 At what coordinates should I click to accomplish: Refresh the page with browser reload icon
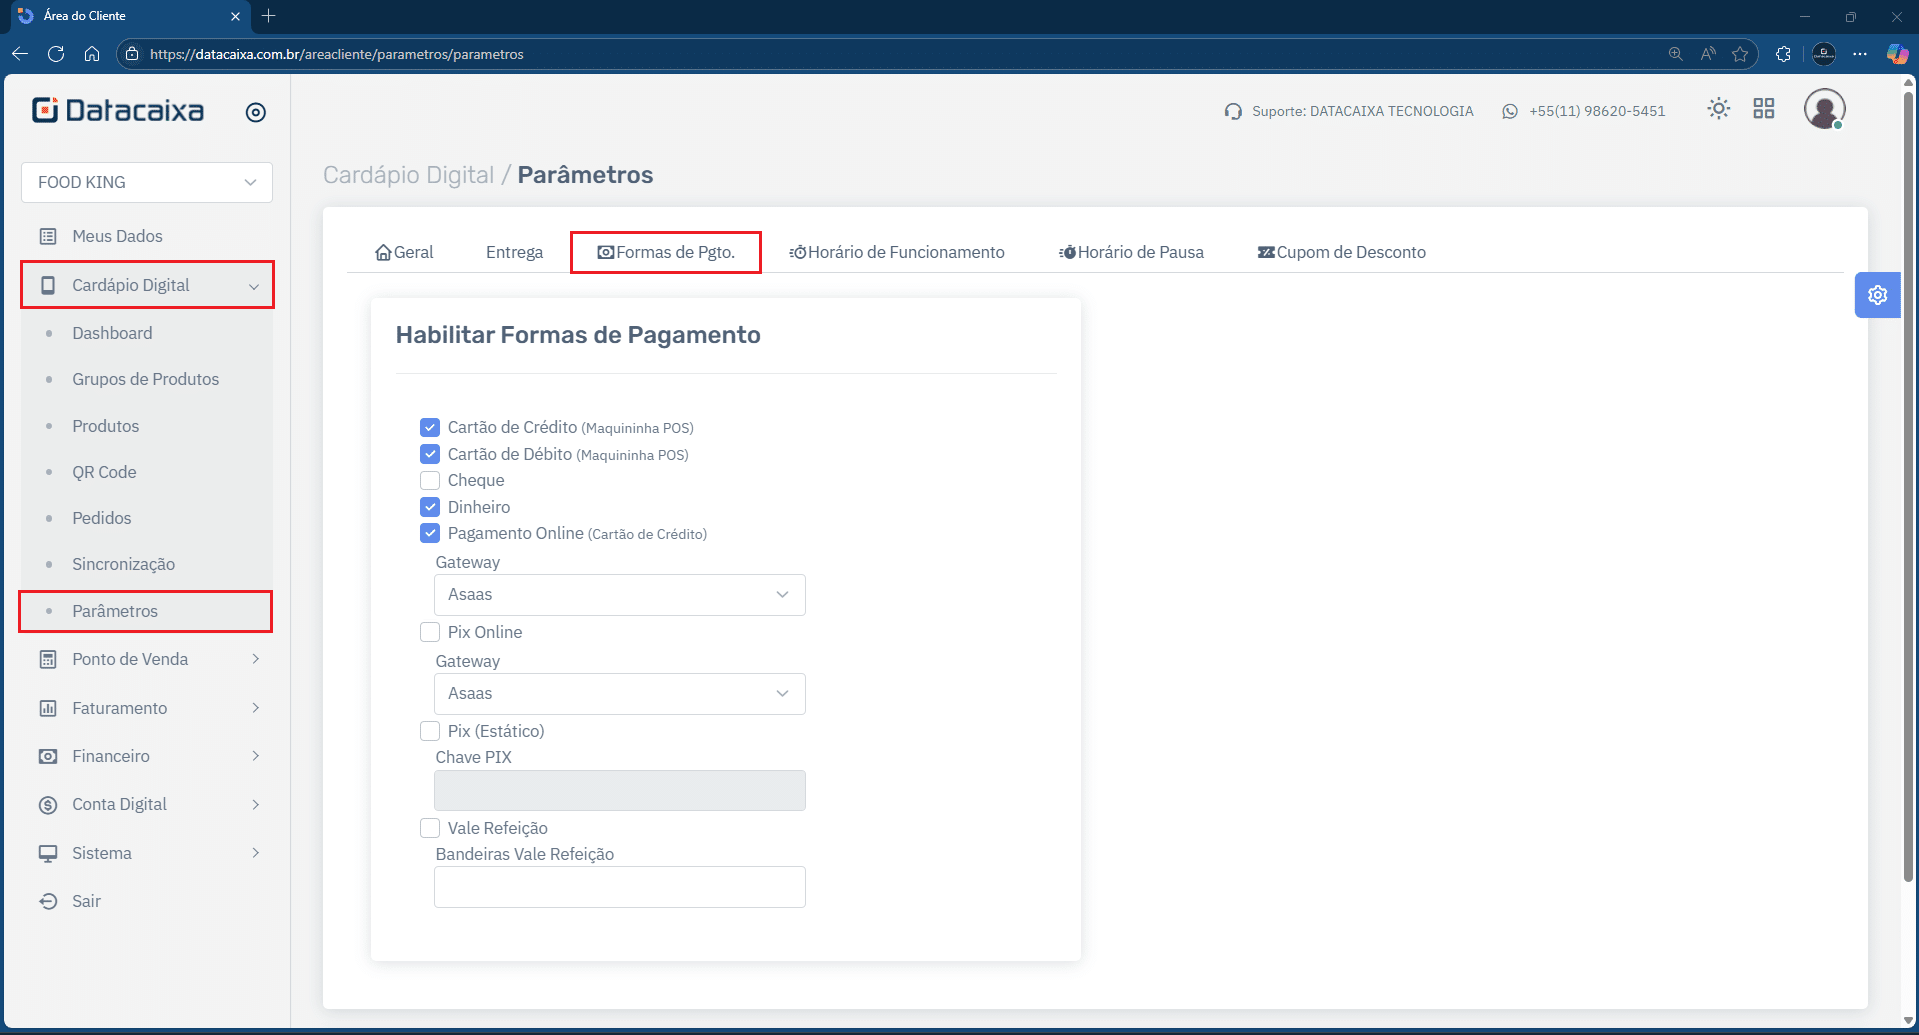[x=56, y=54]
